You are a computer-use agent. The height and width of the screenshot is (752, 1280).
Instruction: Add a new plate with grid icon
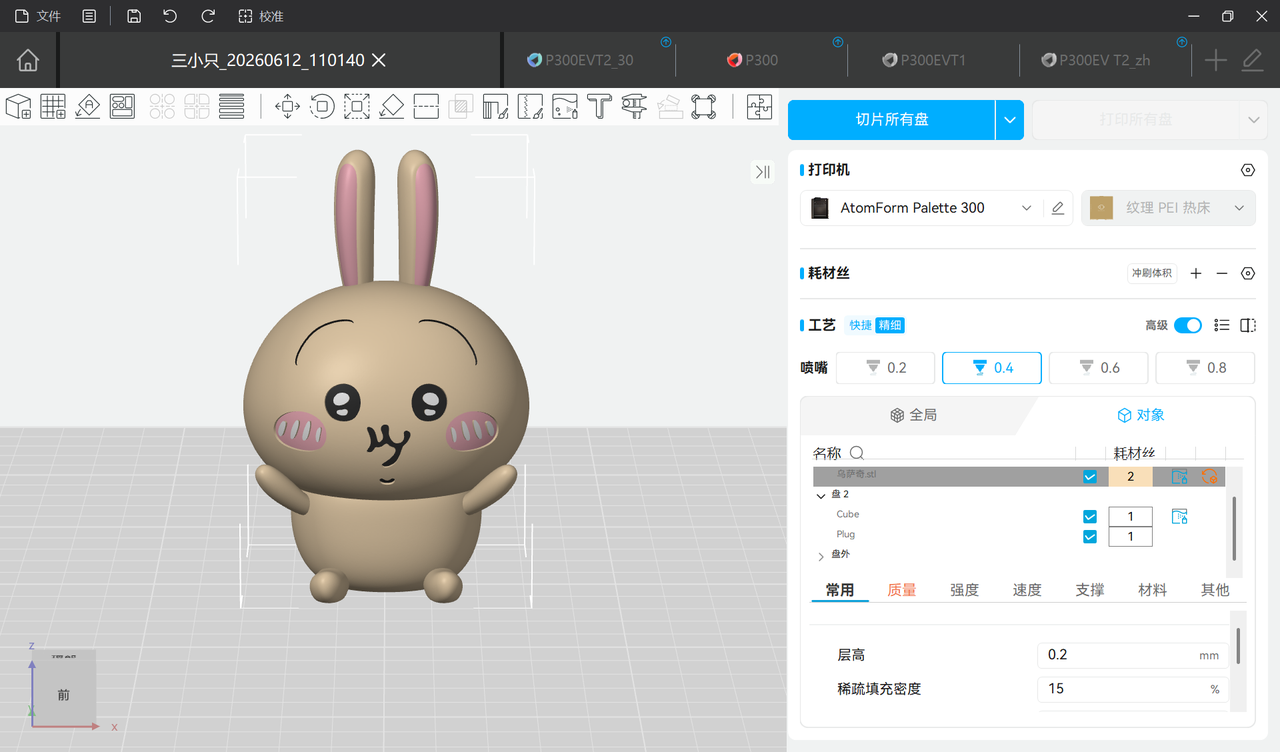point(53,106)
